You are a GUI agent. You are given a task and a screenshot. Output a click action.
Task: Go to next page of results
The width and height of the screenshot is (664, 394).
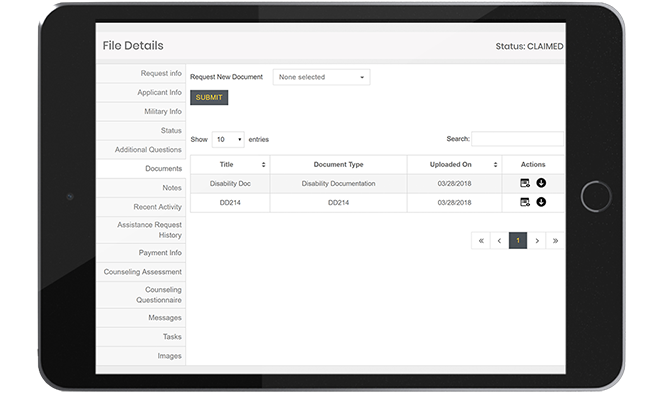pyautogui.click(x=537, y=241)
